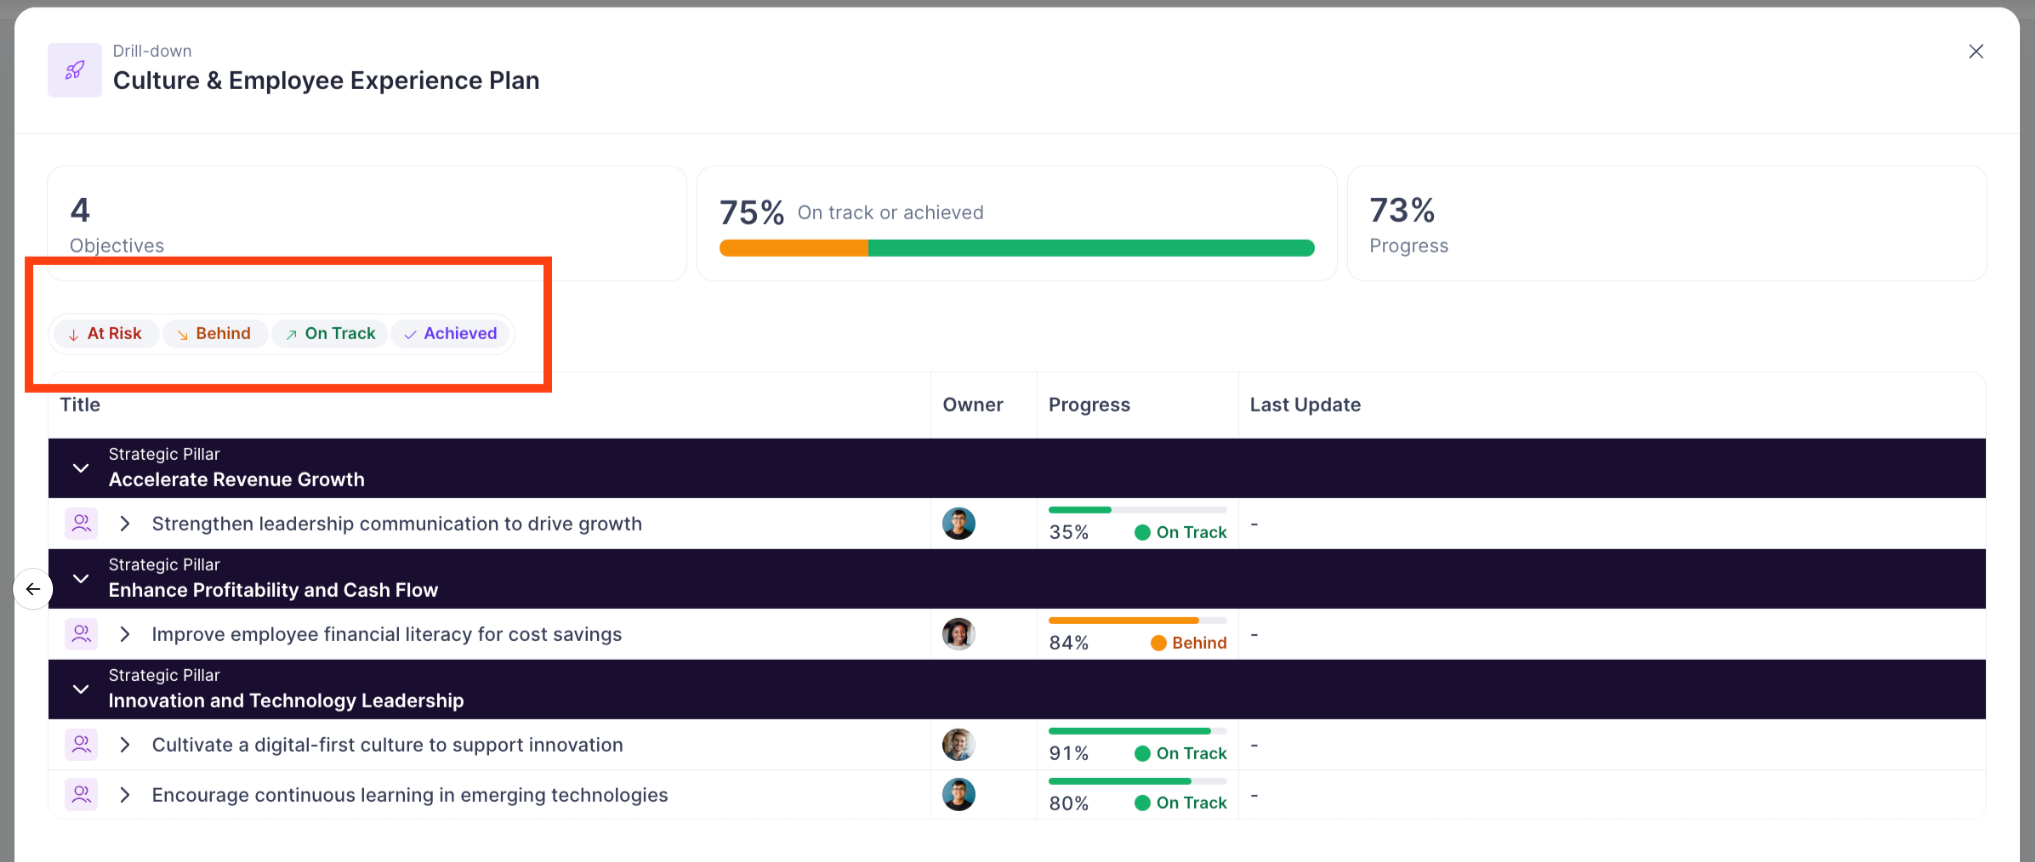Image resolution: width=2035 pixels, height=862 pixels.
Task: Click people icon beside Strengthen leadership communication
Action: (x=81, y=523)
